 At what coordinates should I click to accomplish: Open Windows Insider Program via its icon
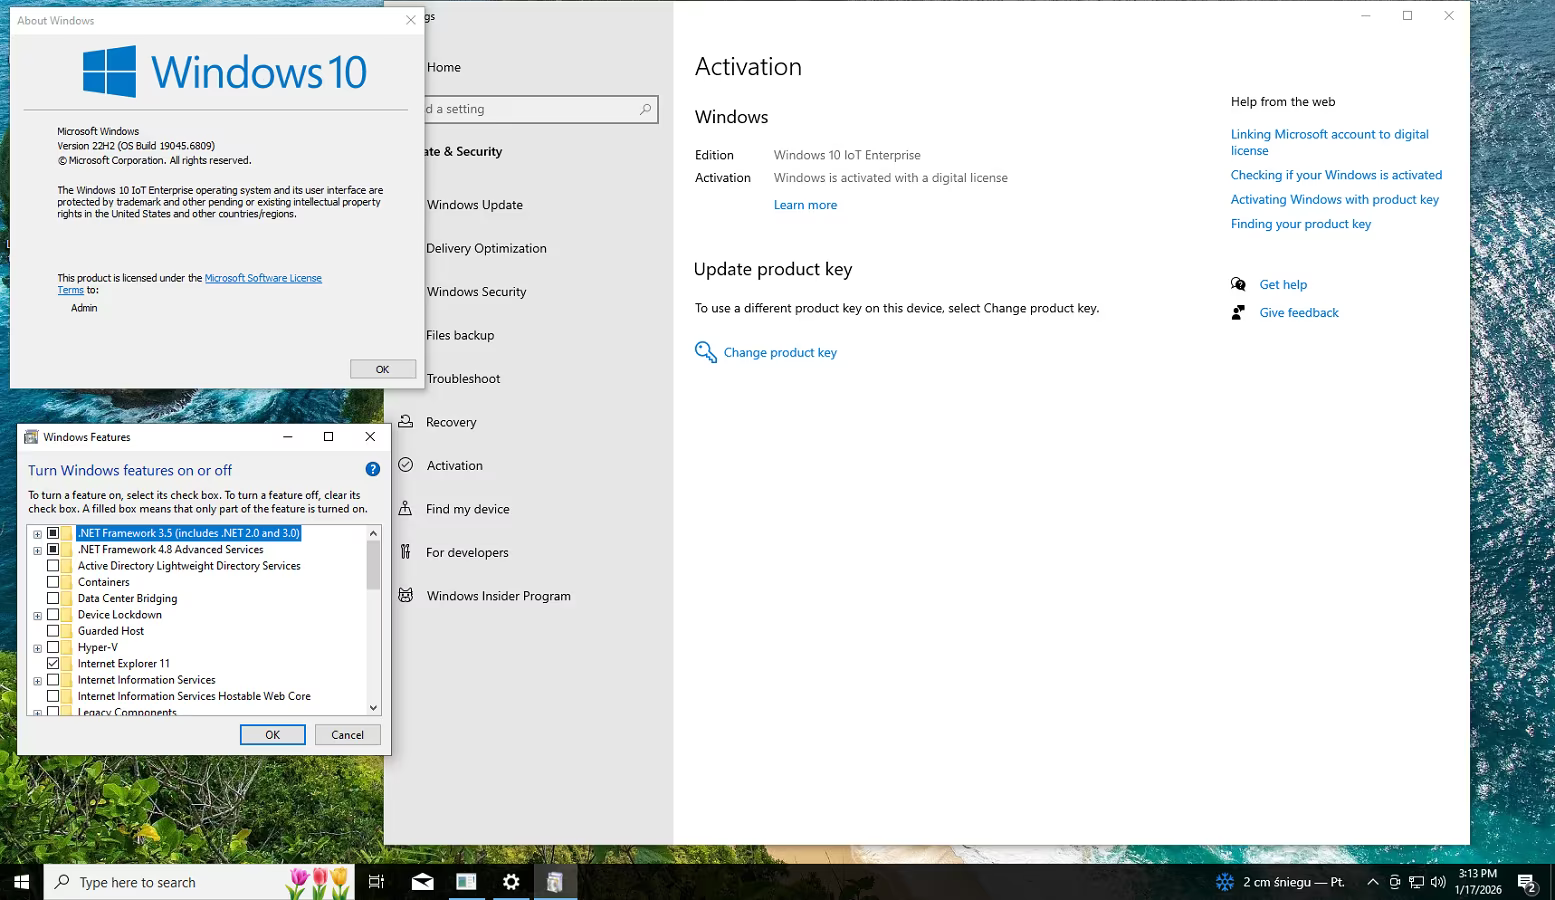406,596
